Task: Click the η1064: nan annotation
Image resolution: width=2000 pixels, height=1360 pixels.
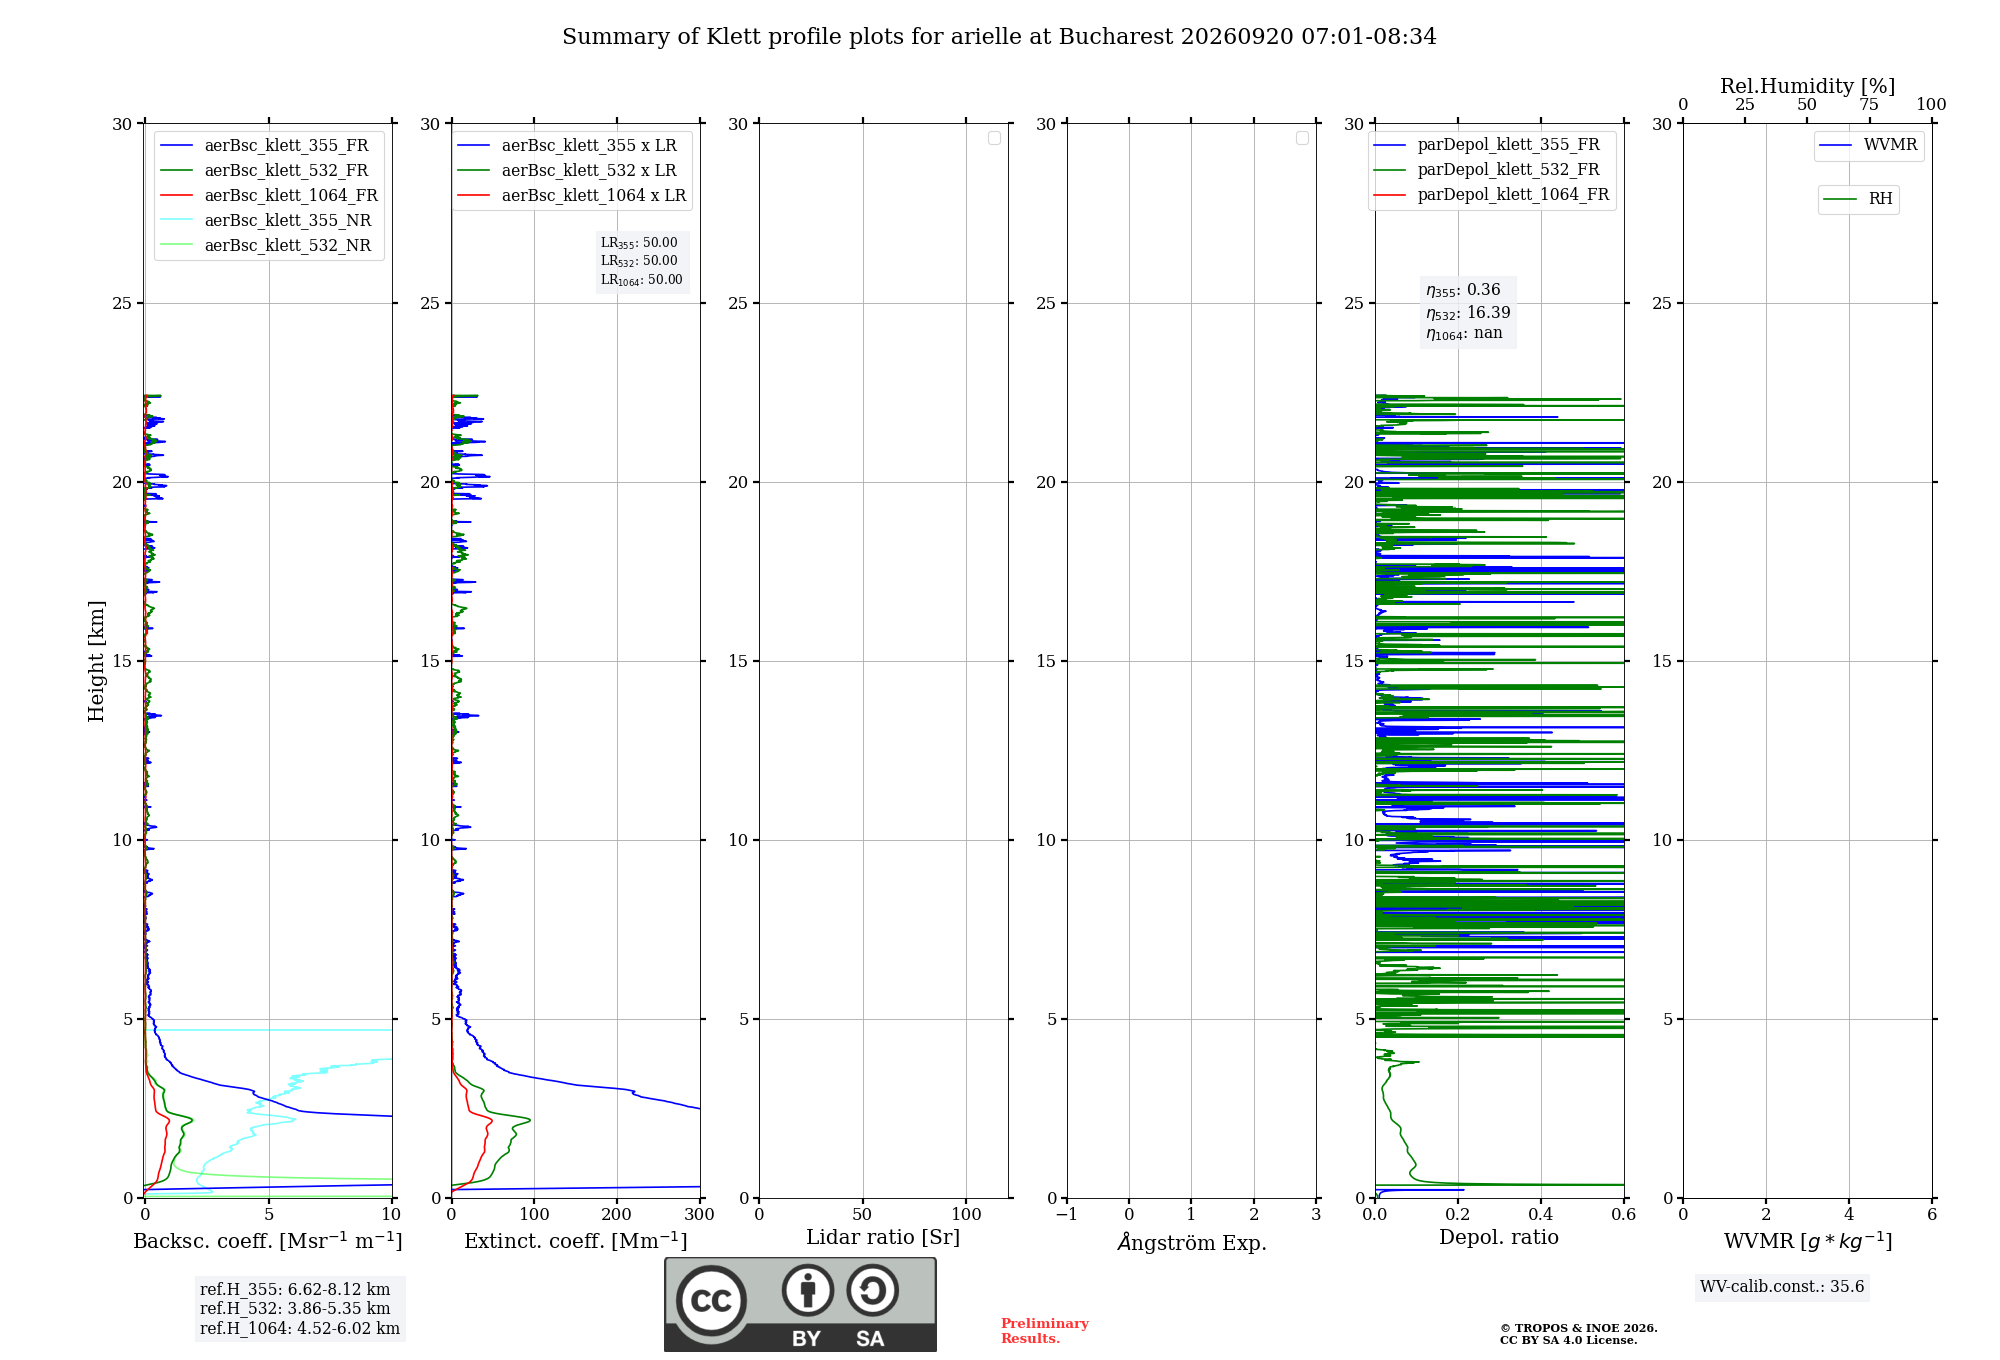Action: point(1464,333)
